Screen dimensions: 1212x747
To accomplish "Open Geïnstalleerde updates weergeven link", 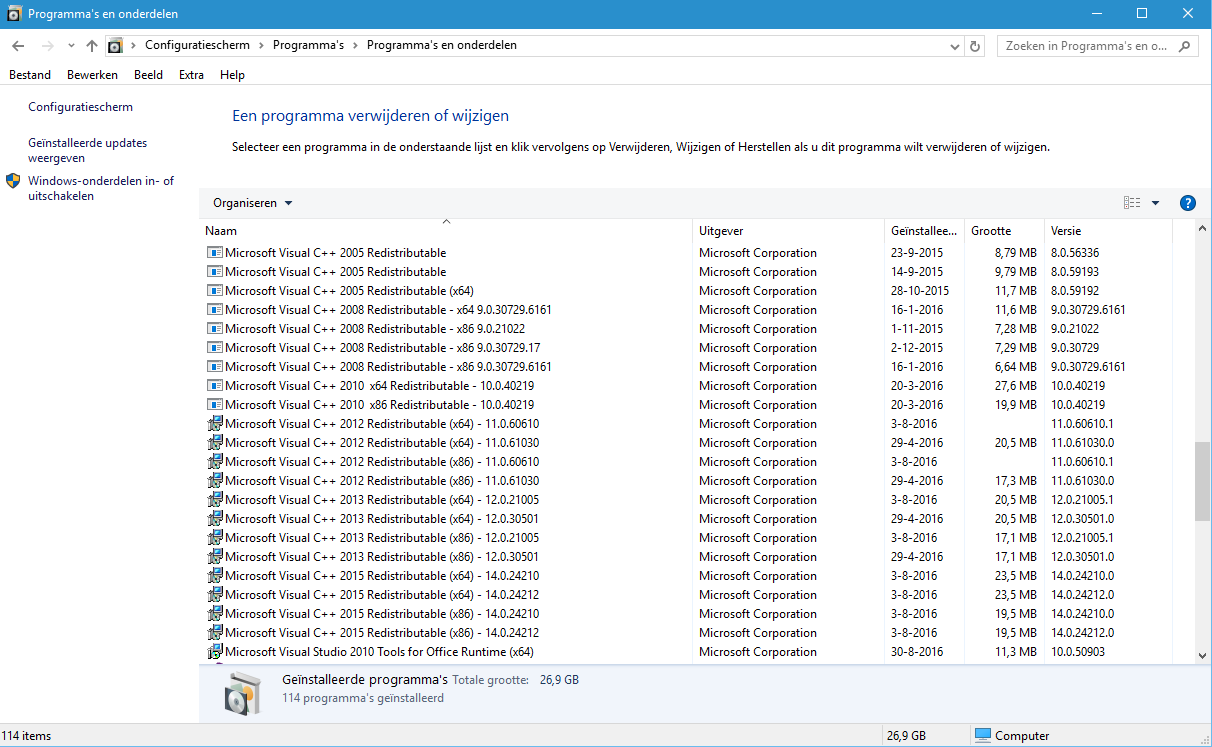I will coord(87,150).
